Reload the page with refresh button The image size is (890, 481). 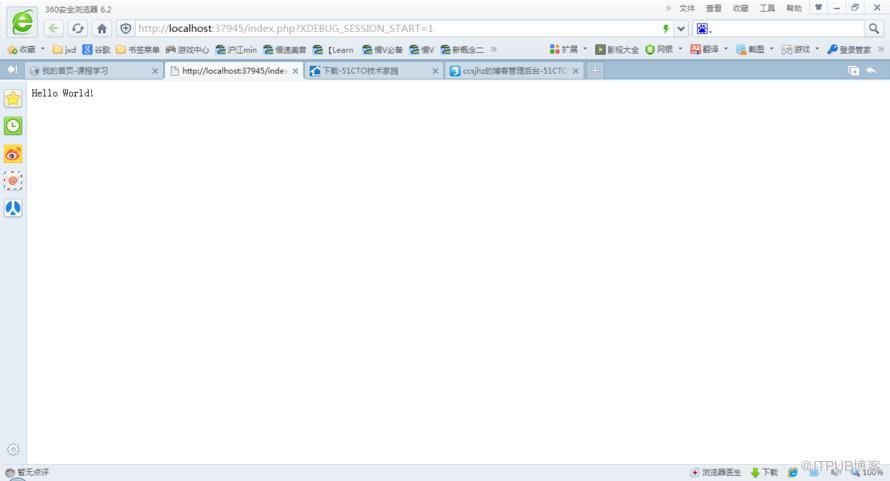coord(78,28)
